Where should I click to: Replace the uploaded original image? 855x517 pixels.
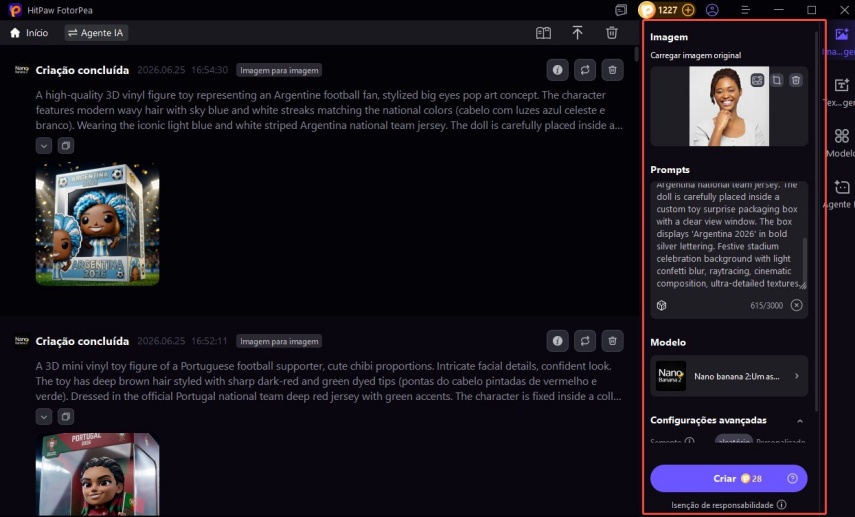coord(757,80)
